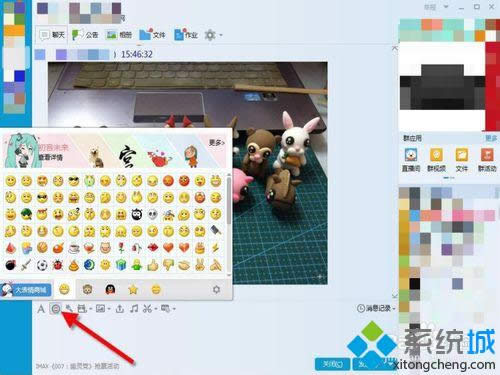Screen dimensions: 500x375
Task: Click 更多 in the emoji banner
Action: tap(217, 143)
